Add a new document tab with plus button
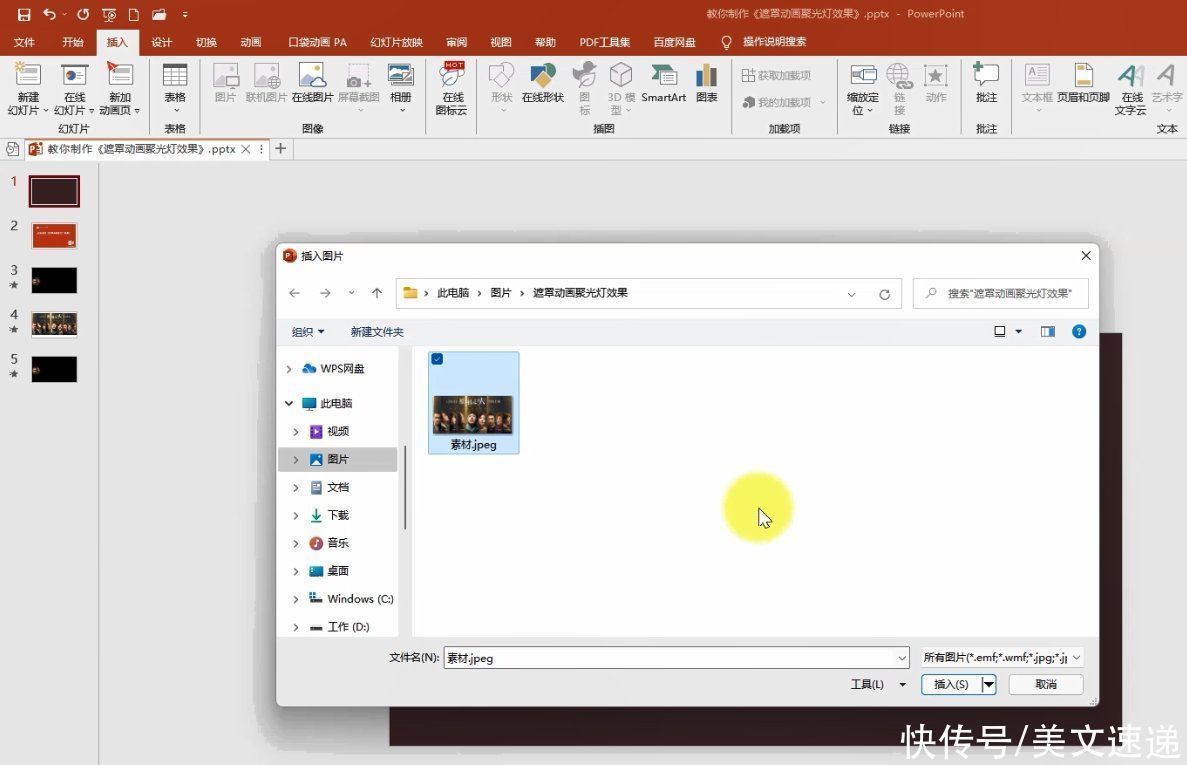Viewport: 1187px width, 765px height. point(280,149)
